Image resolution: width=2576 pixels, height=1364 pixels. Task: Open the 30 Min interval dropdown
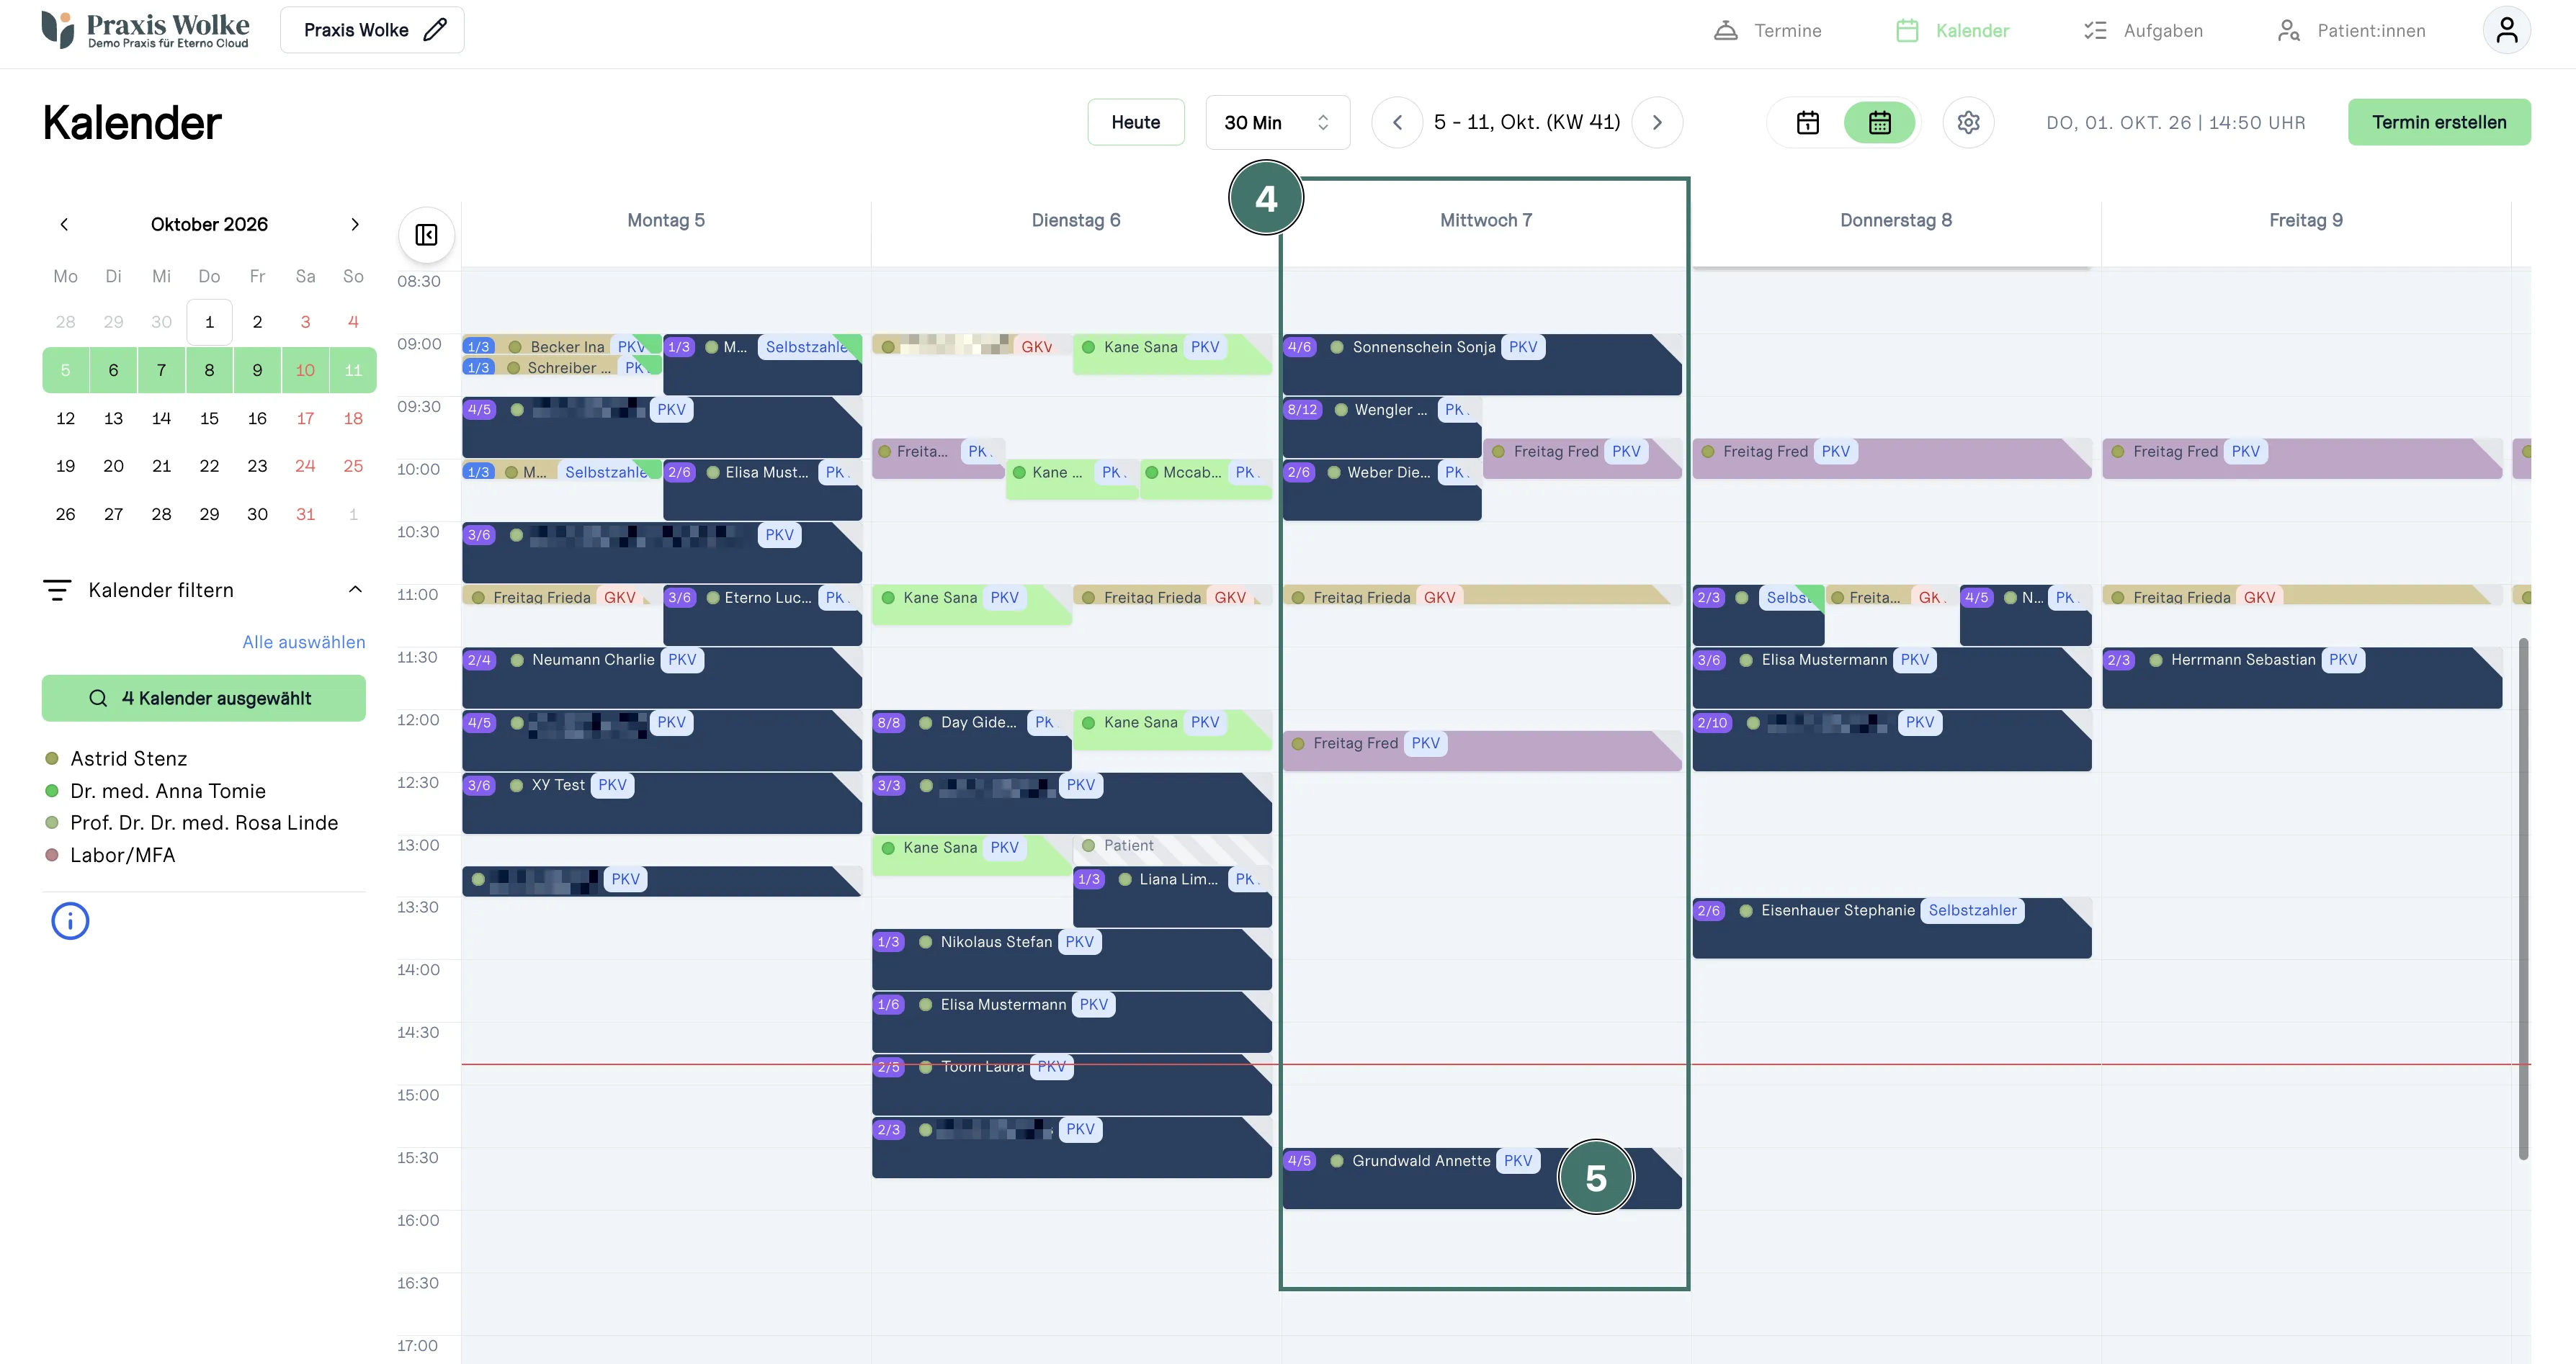(x=1277, y=122)
